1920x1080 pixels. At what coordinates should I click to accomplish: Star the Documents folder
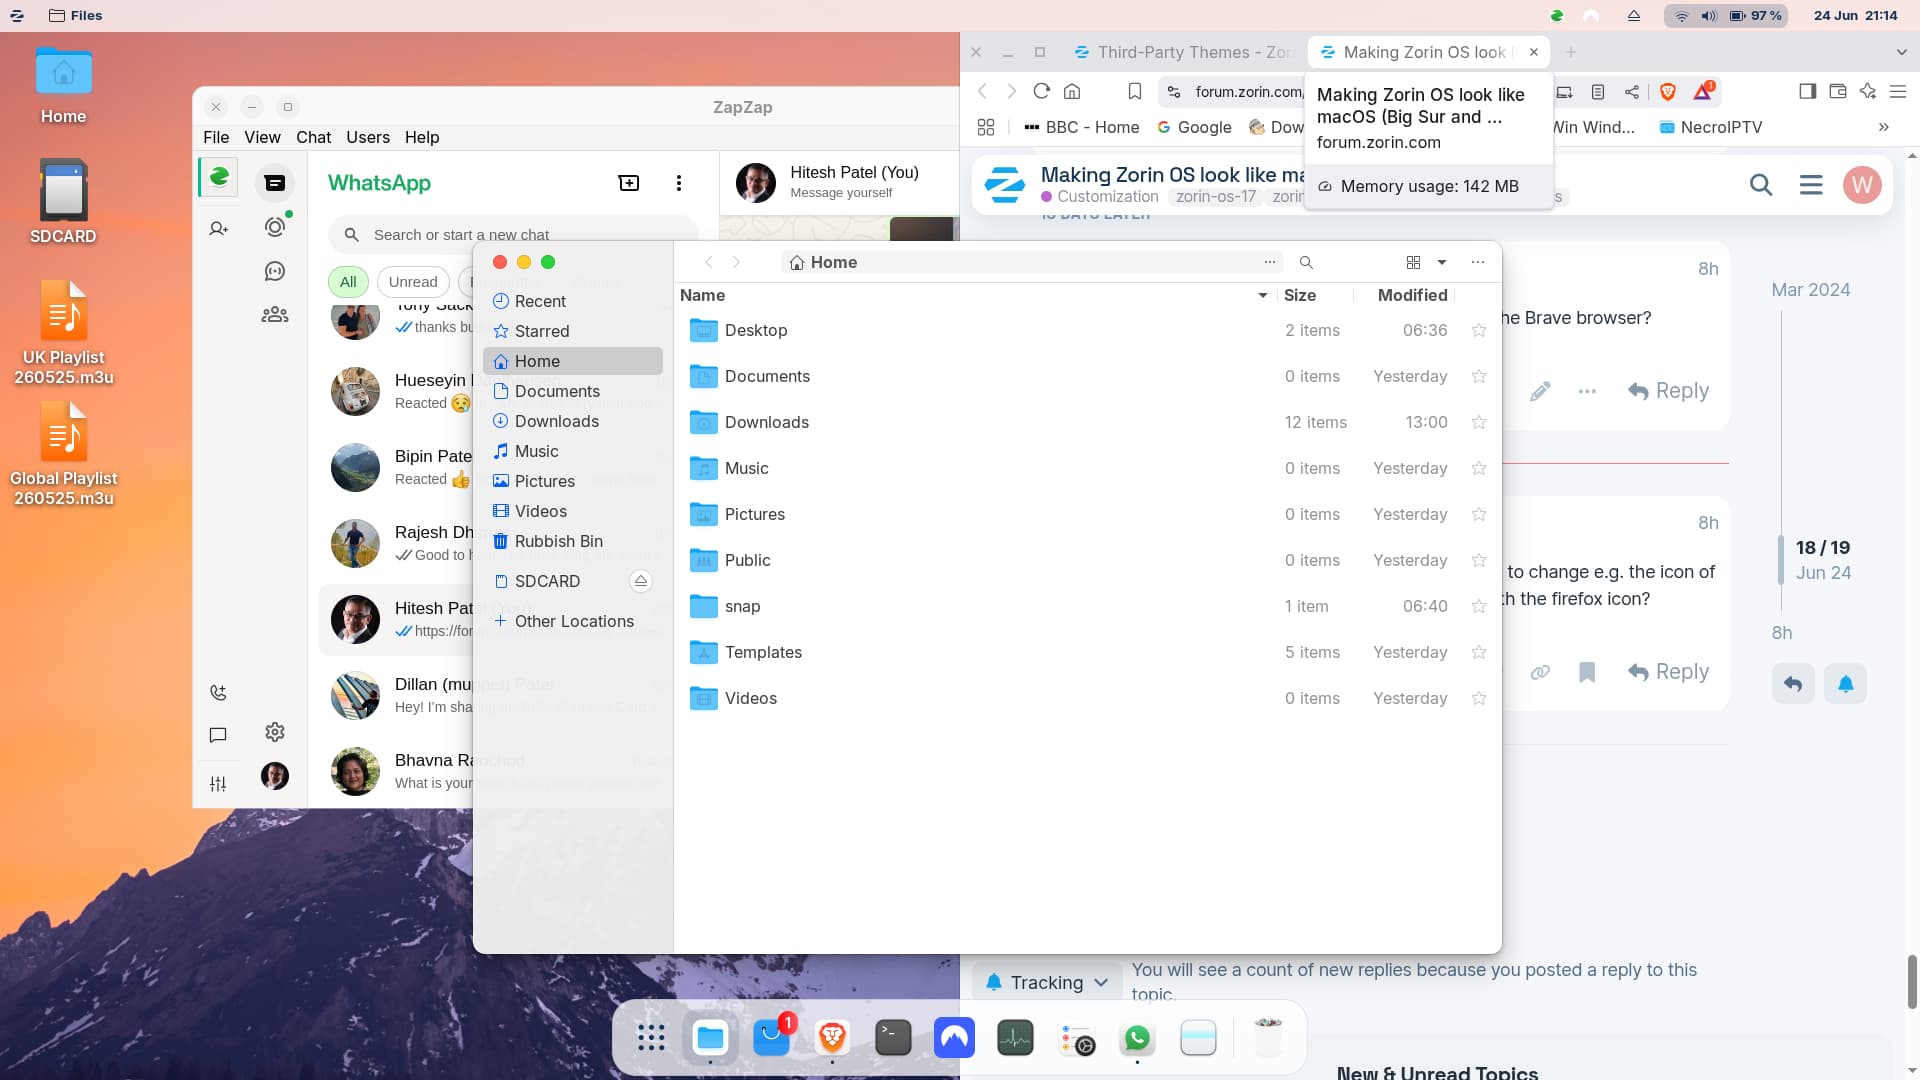click(1479, 376)
